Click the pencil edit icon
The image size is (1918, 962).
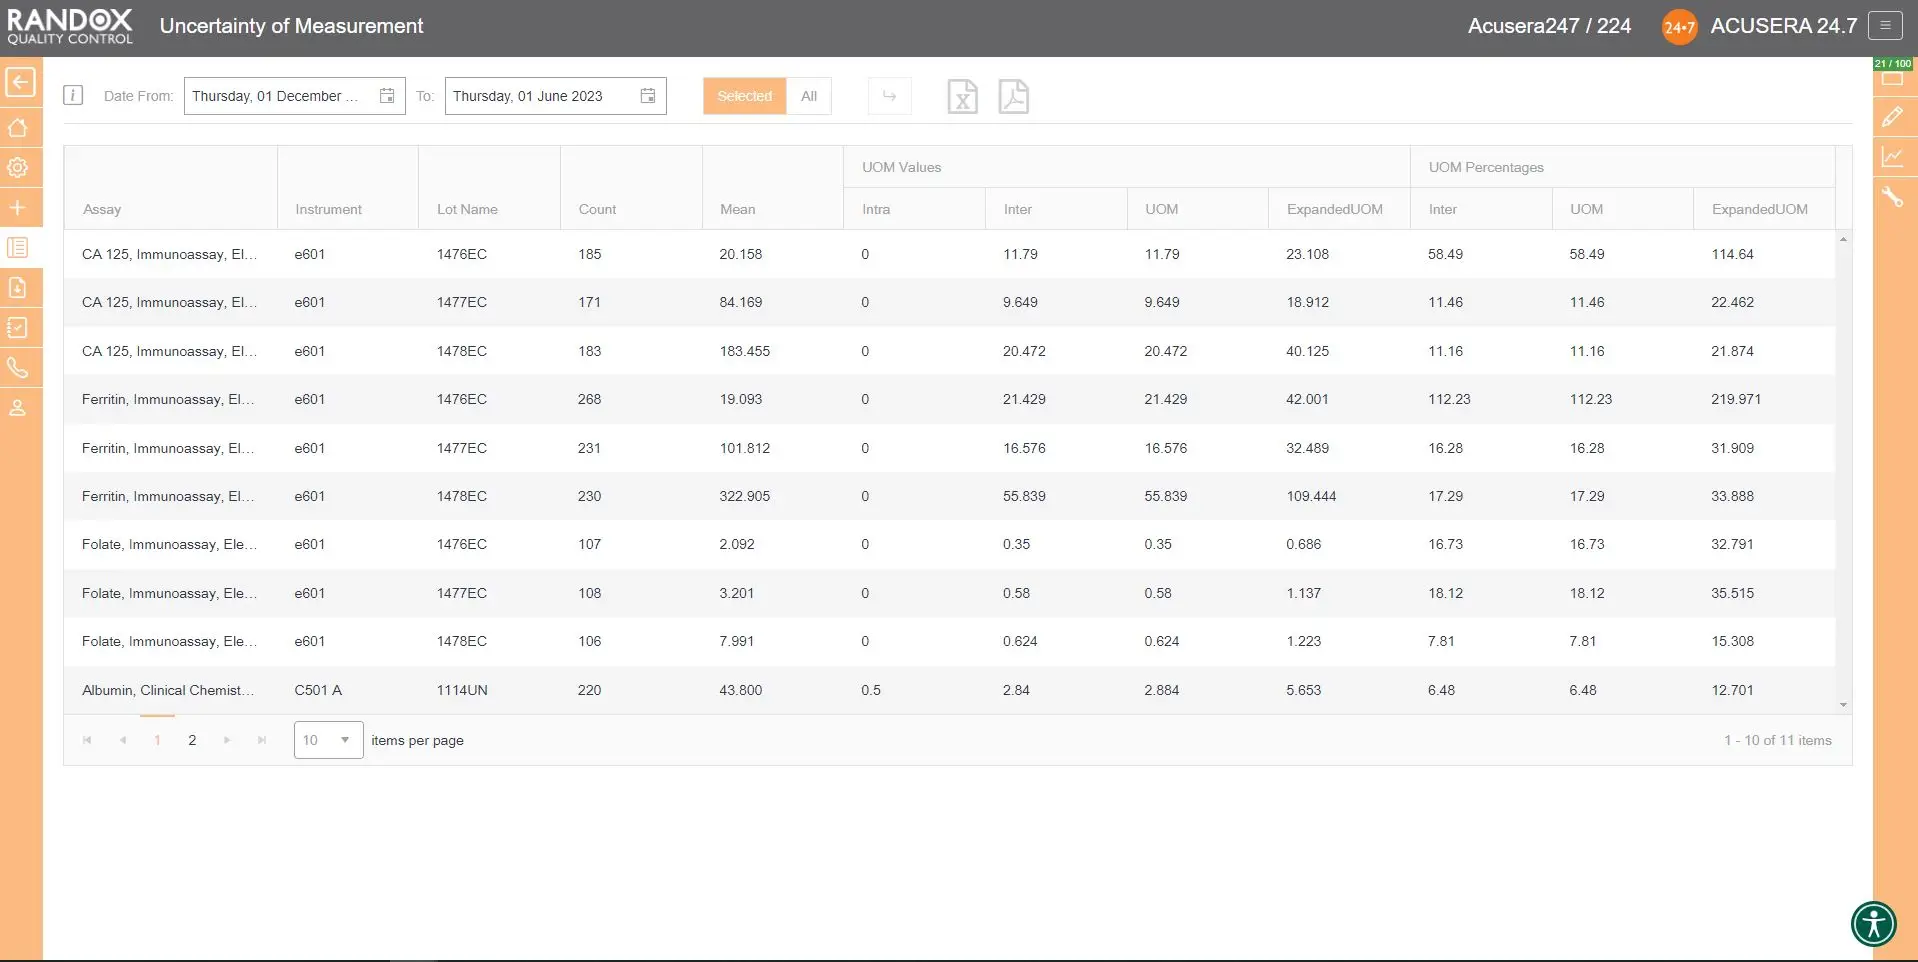(1892, 117)
